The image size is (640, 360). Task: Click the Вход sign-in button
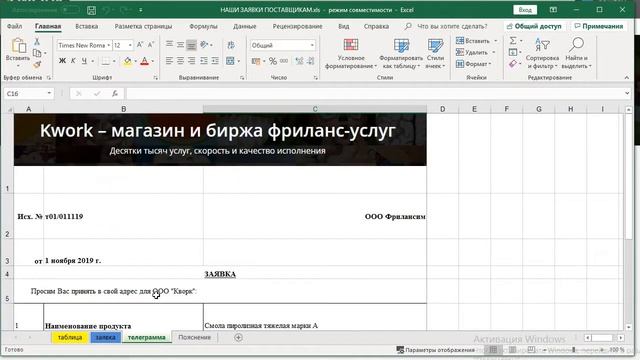[x=525, y=10]
